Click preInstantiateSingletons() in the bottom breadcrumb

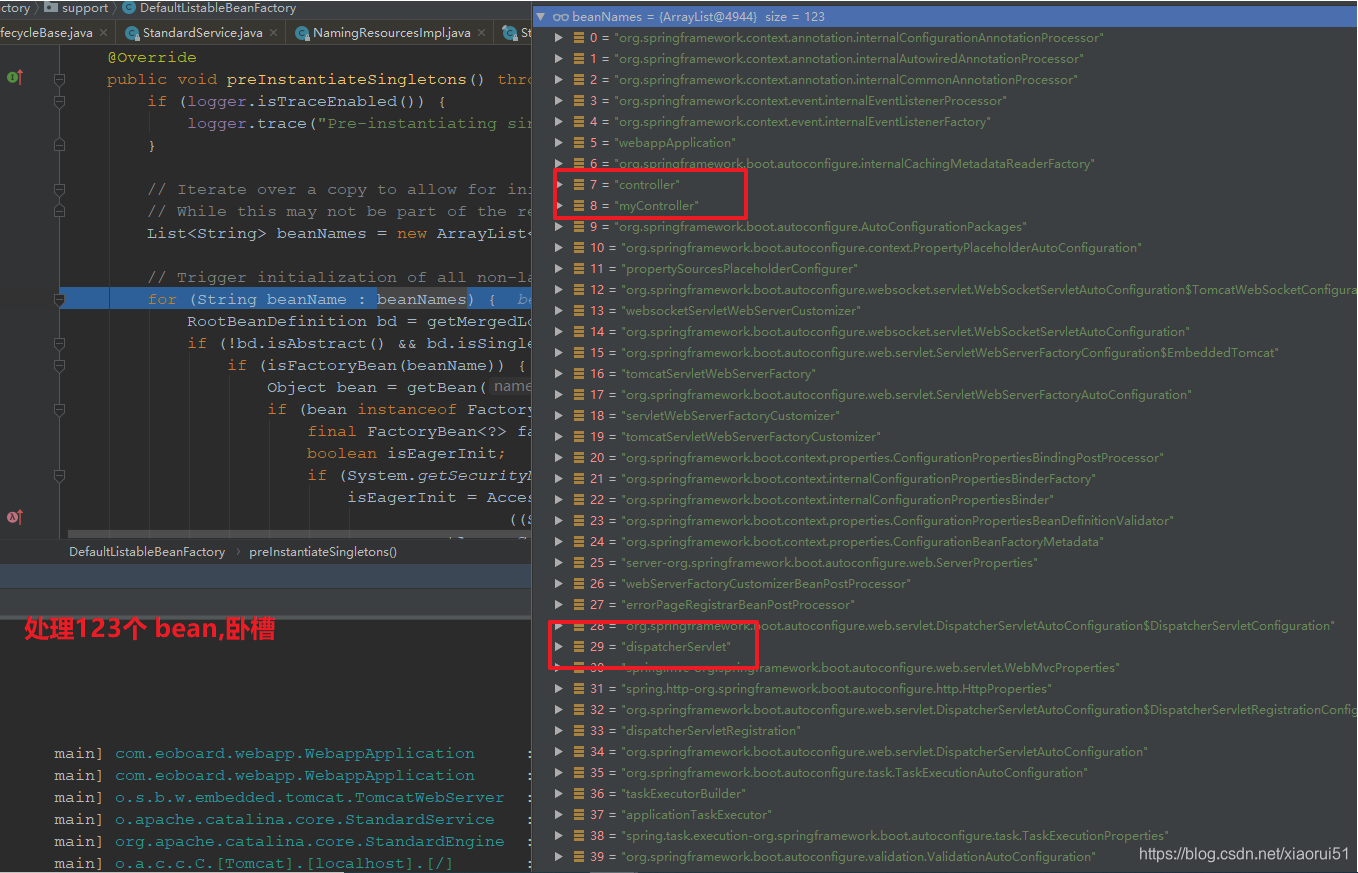323,552
